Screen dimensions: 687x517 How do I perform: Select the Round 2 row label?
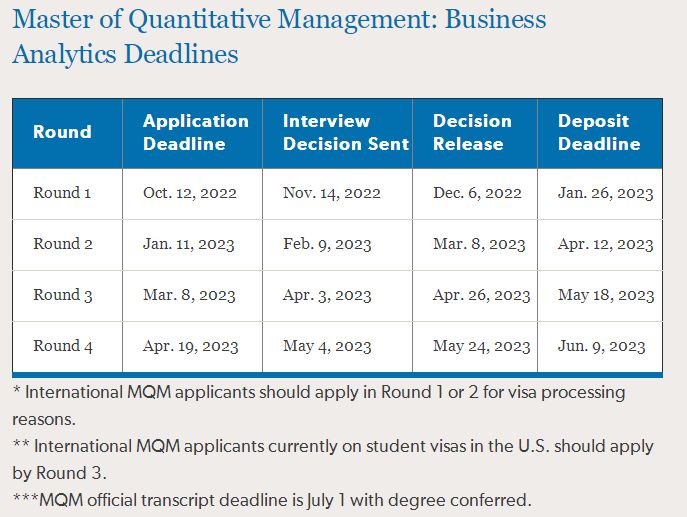tap(62, 244)
